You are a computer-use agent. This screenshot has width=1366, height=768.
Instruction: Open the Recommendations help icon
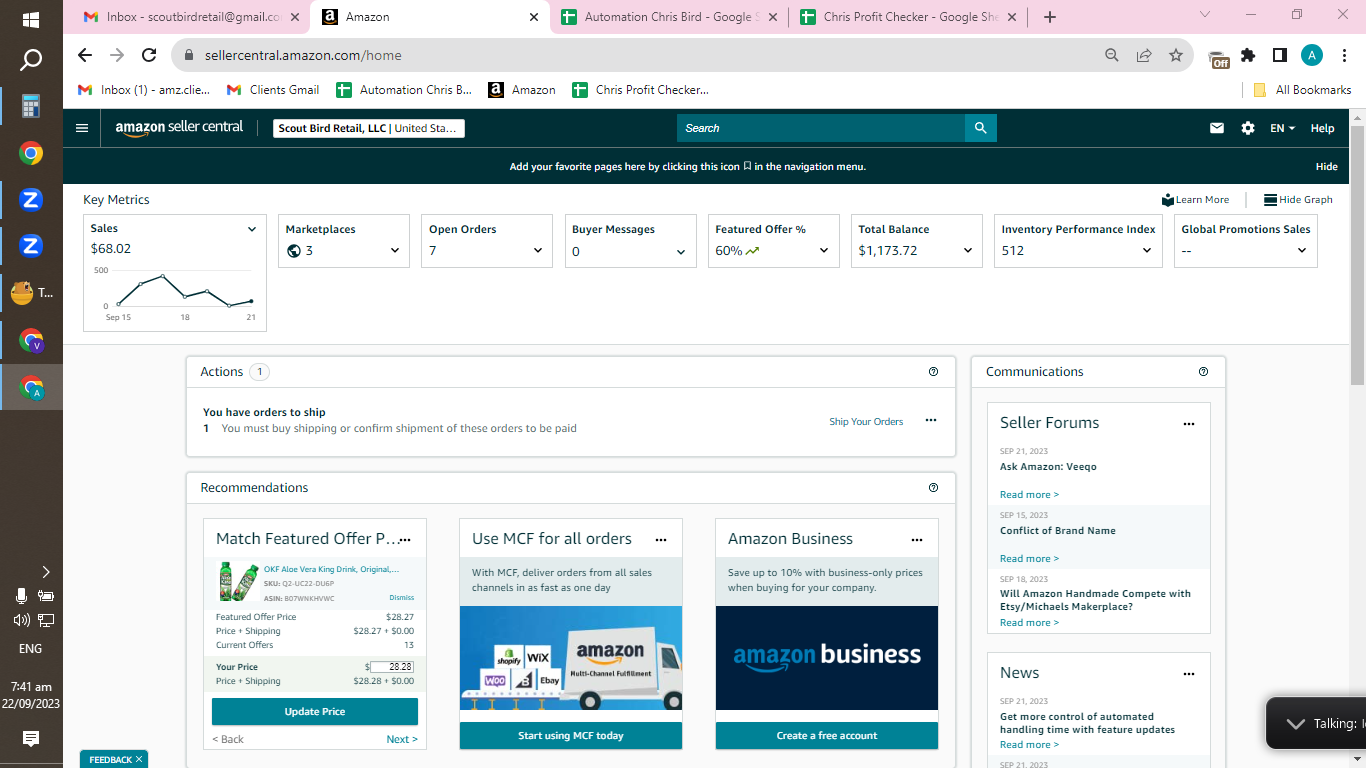[934, 488]
